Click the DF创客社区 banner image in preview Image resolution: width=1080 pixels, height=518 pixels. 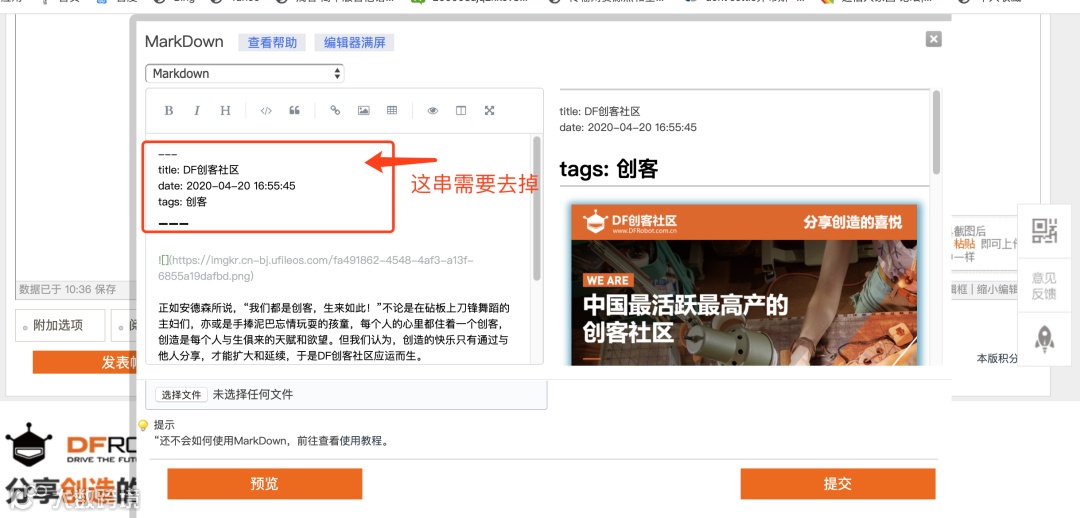coord(744,284)
